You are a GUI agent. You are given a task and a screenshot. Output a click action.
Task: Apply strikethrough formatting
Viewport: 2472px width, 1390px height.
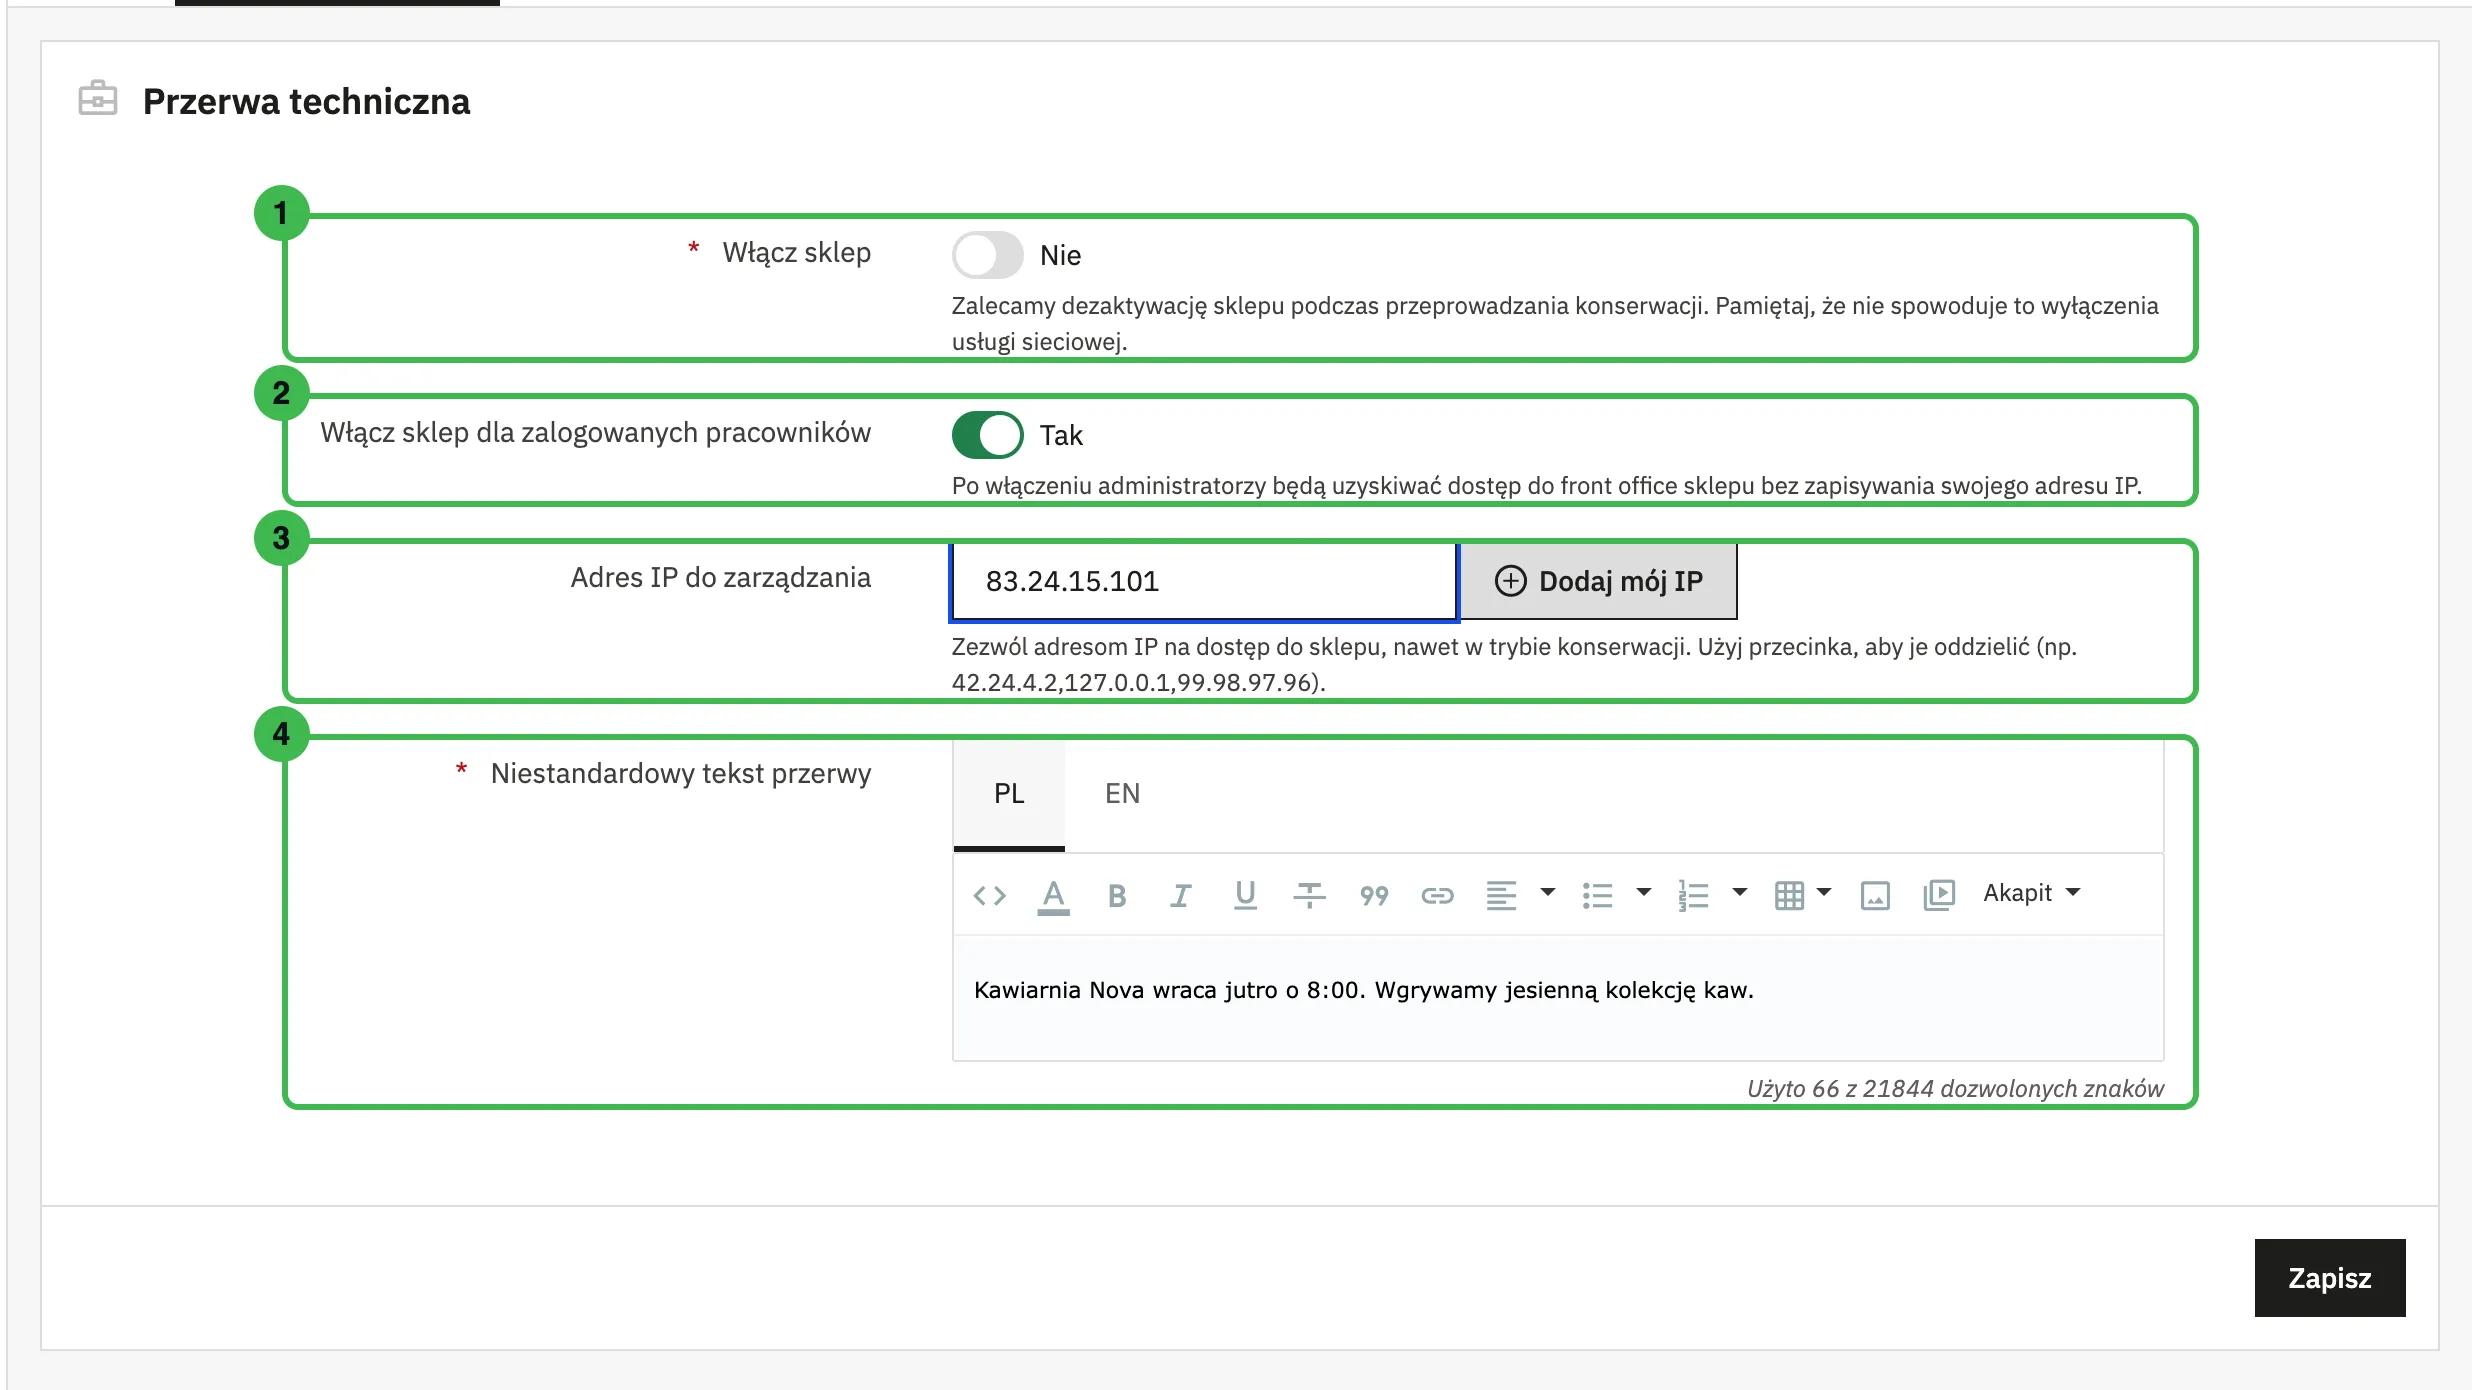[1309, 895]
